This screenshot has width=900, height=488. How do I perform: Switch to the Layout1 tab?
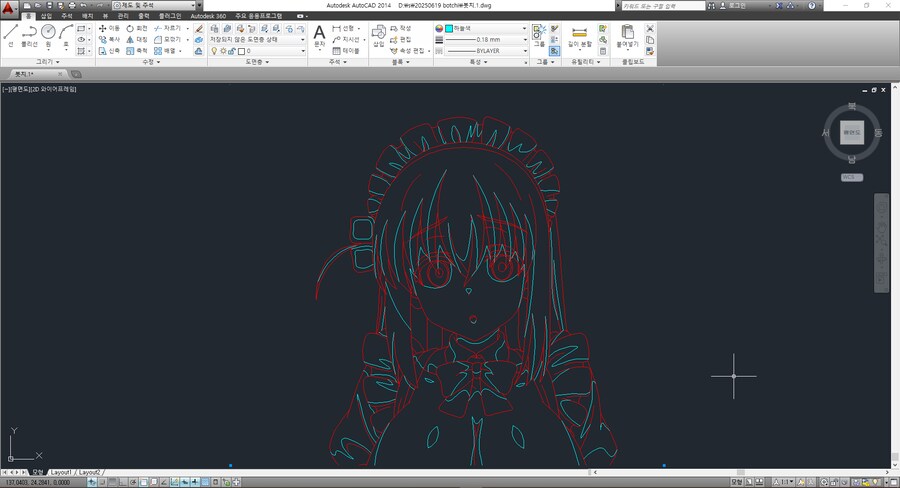coord(61,471)
